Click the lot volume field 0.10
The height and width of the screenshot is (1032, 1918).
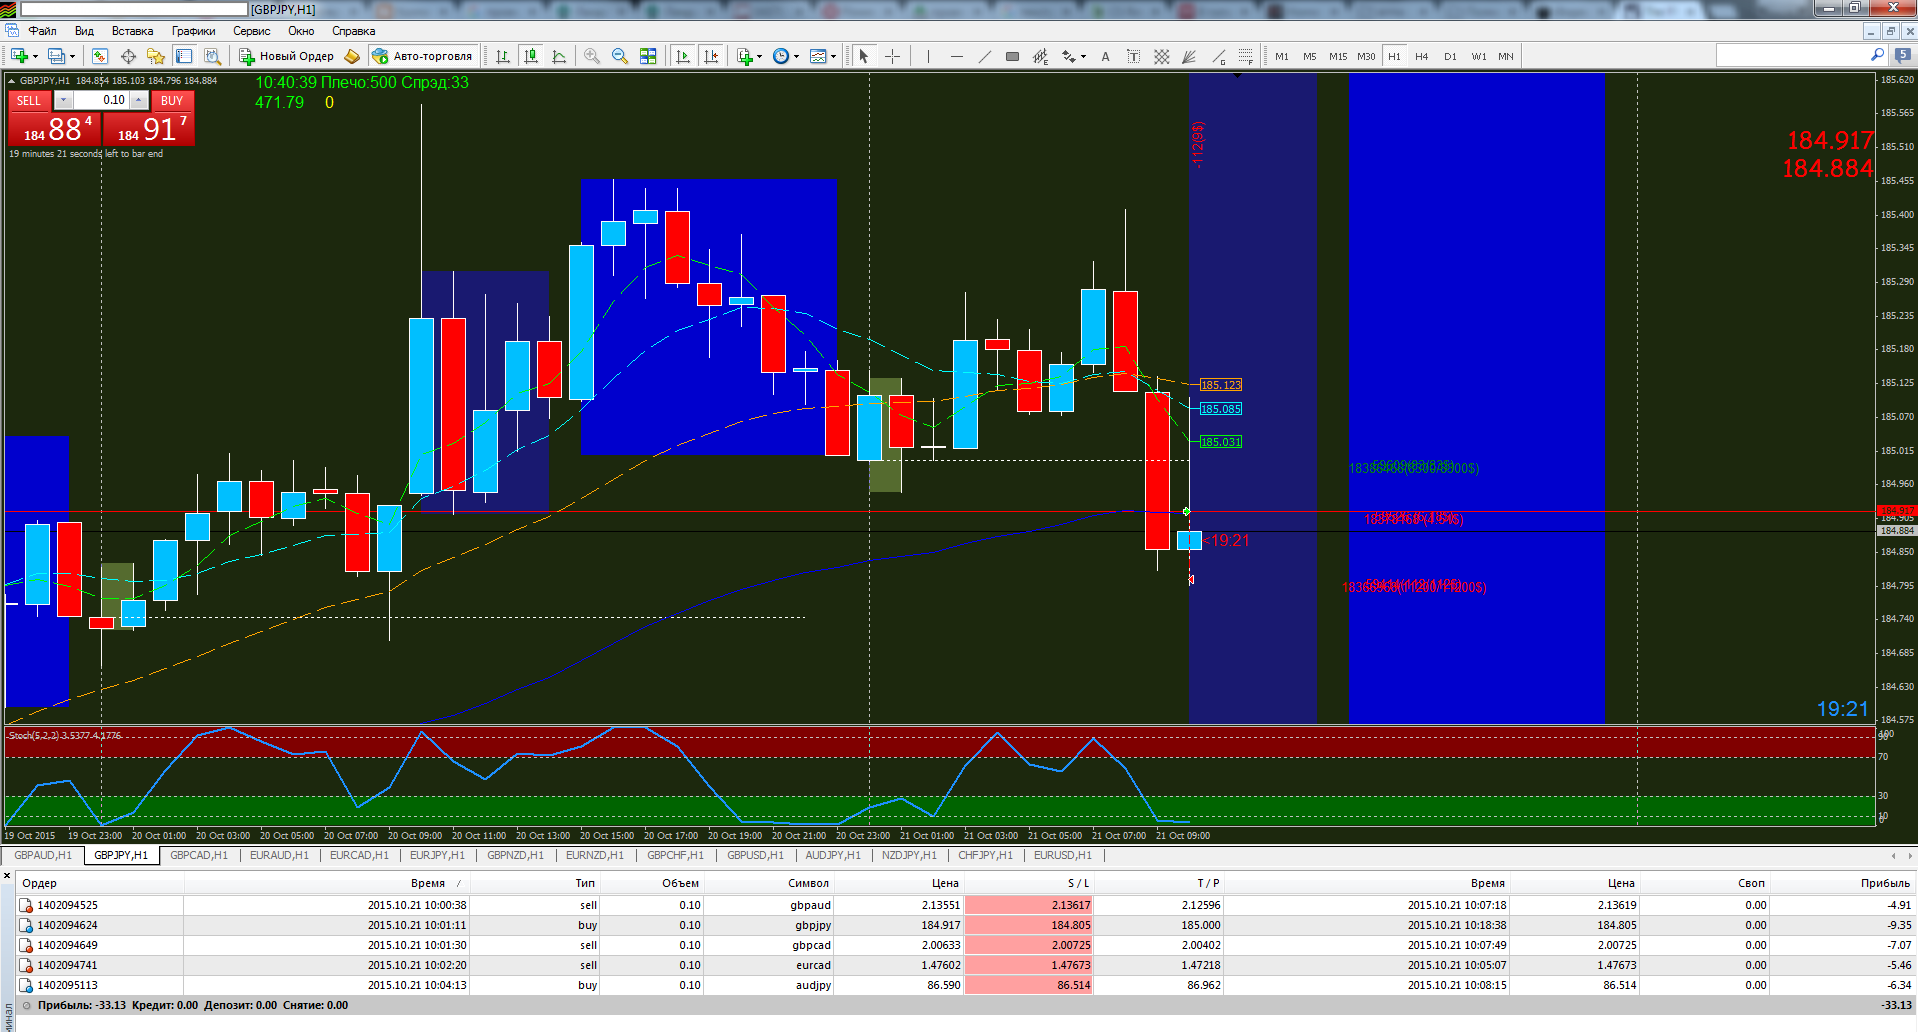[101, 100]
